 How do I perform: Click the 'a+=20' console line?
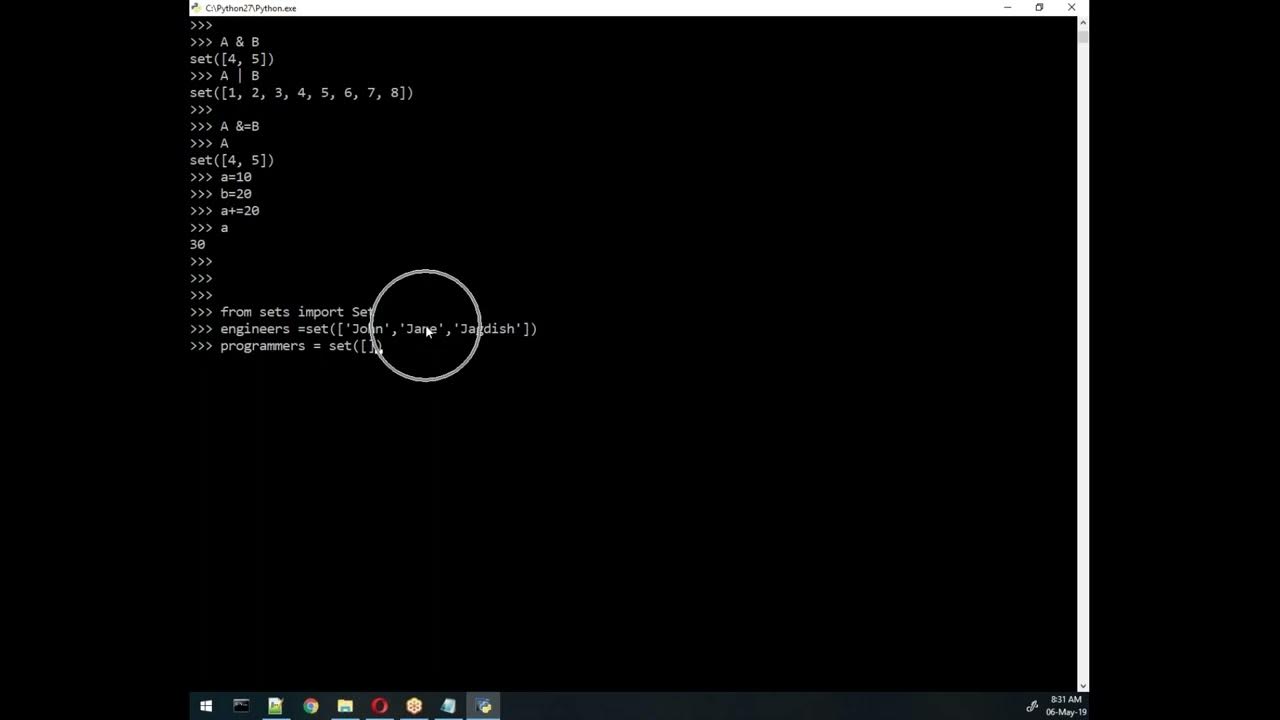[x=224, y=211]
